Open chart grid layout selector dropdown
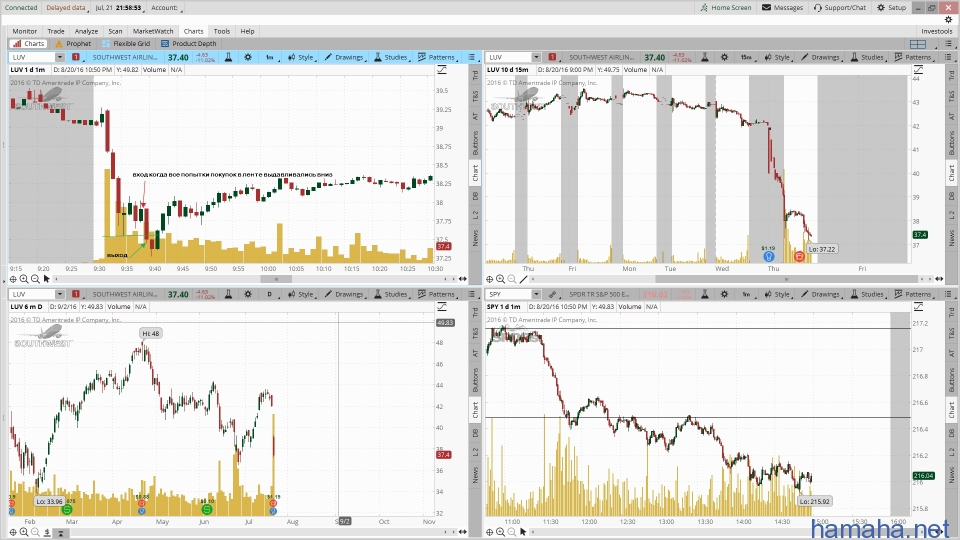 922,43
